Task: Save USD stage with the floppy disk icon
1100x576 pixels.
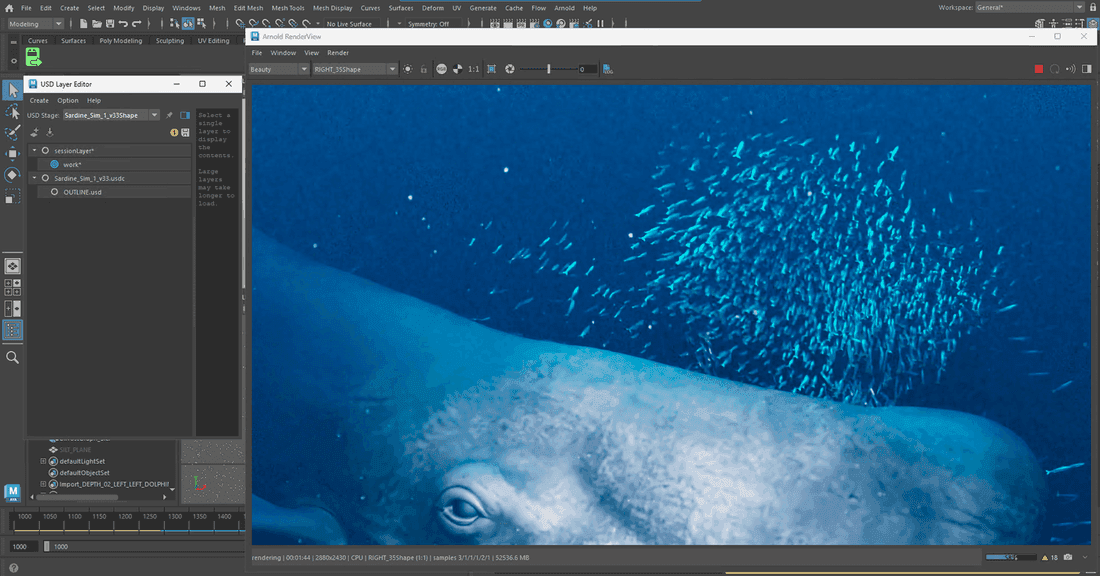Action: point(185,132)
